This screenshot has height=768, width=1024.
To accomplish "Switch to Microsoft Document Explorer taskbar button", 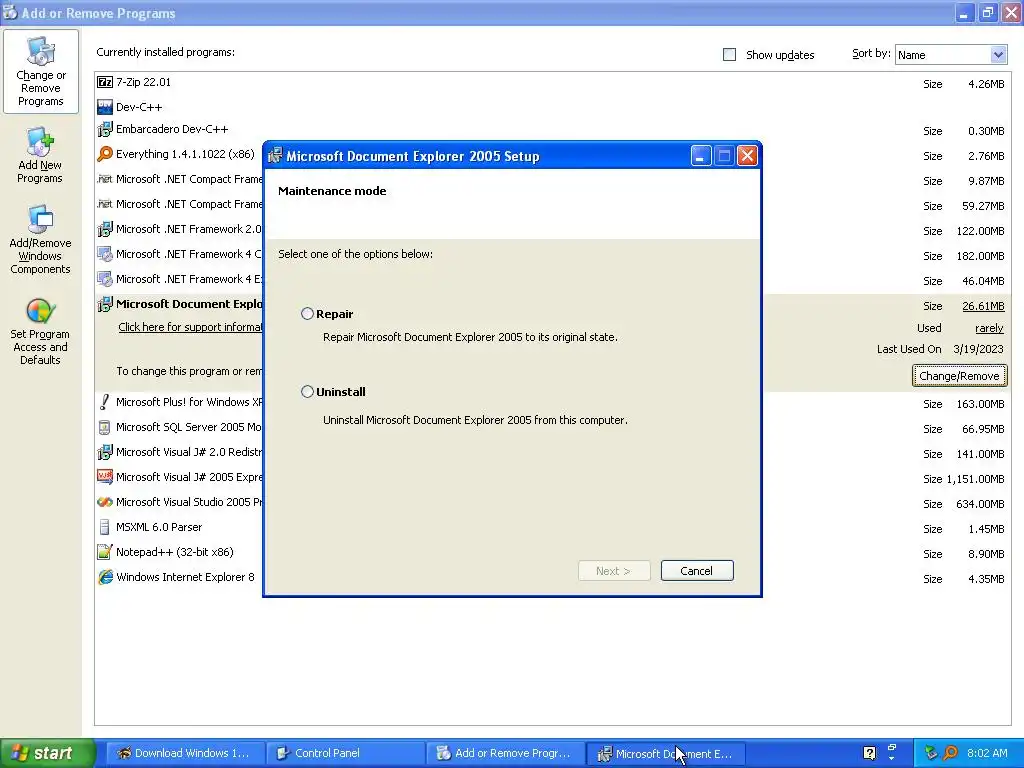I will 665,753.
